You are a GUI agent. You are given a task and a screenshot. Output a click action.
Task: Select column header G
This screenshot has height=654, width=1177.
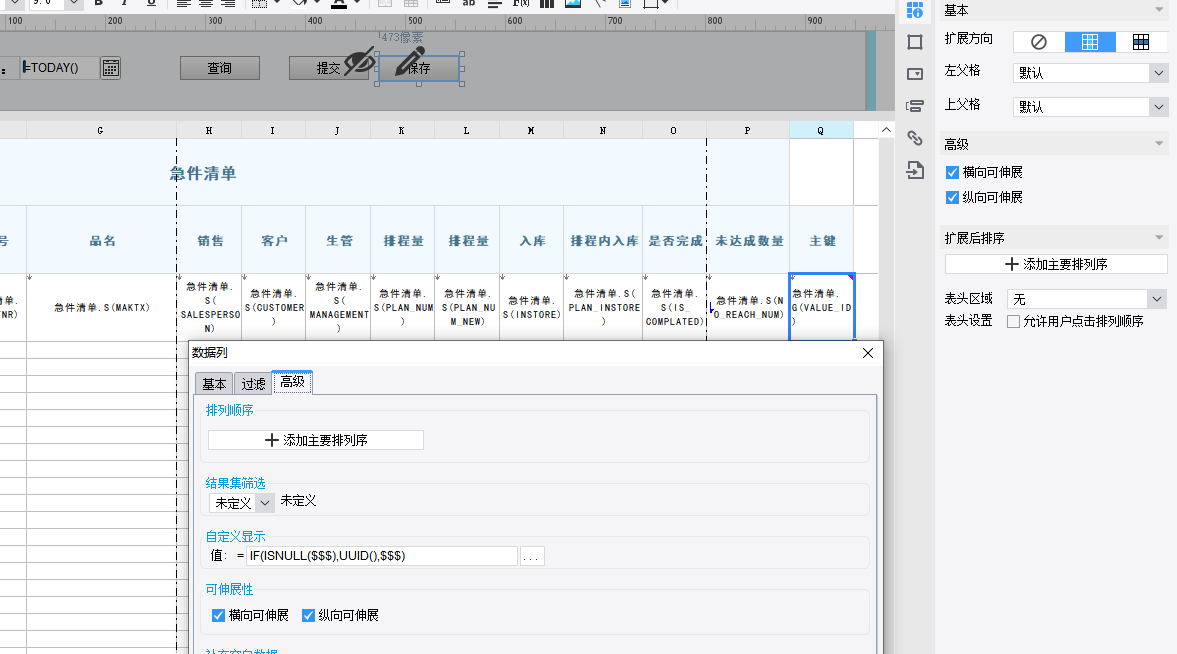point(101,130)
